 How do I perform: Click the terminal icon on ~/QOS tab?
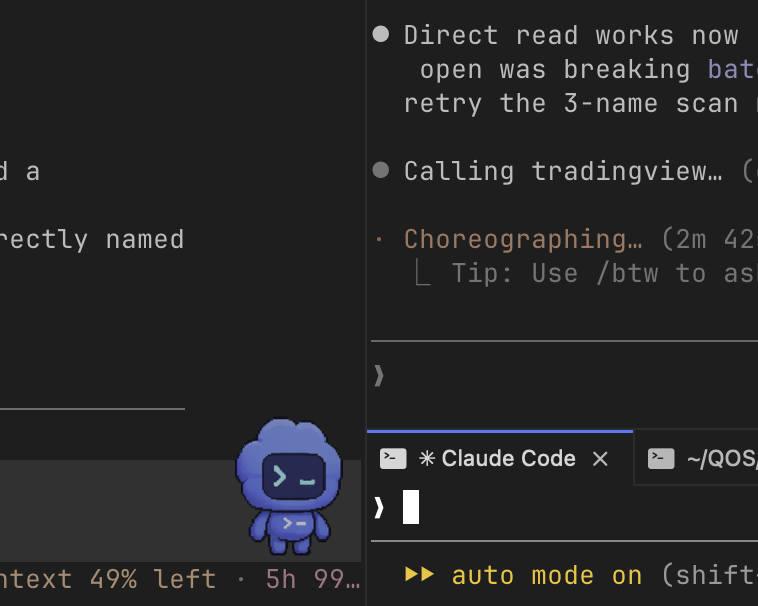pos(661,459)
